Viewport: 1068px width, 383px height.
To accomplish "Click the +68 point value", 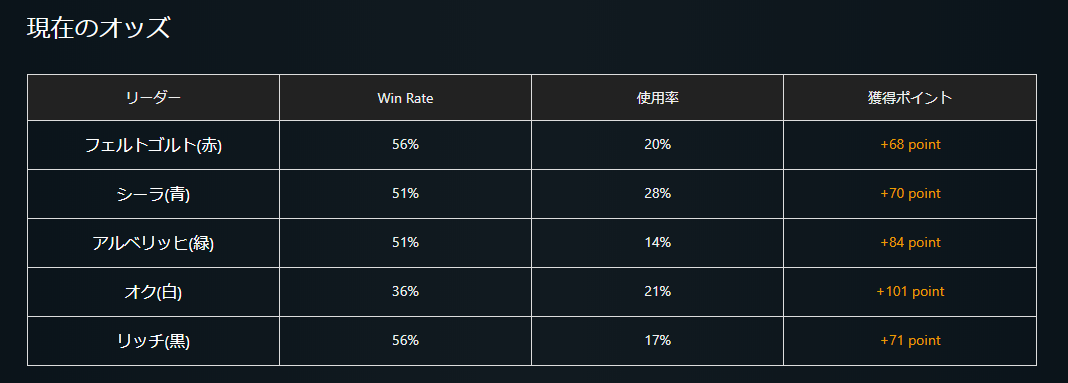I will point(910,144).
